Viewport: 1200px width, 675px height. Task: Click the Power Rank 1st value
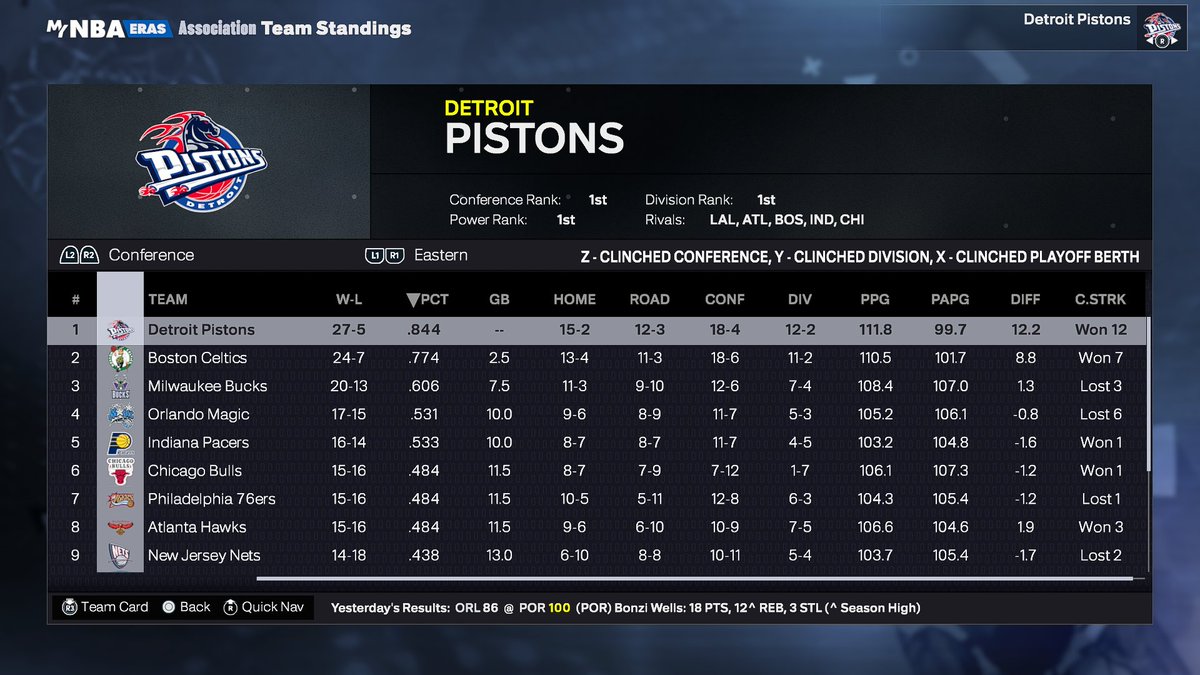click(566, 220)
